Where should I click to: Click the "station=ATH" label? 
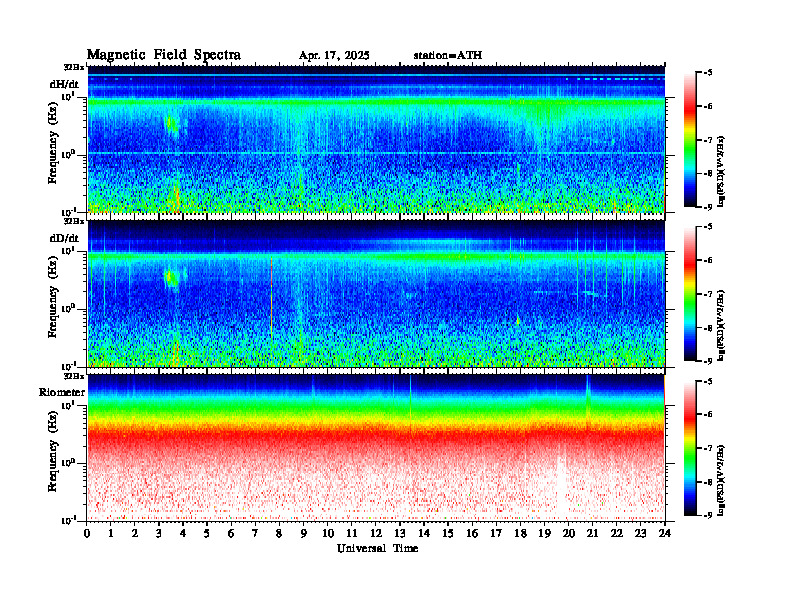448,56
